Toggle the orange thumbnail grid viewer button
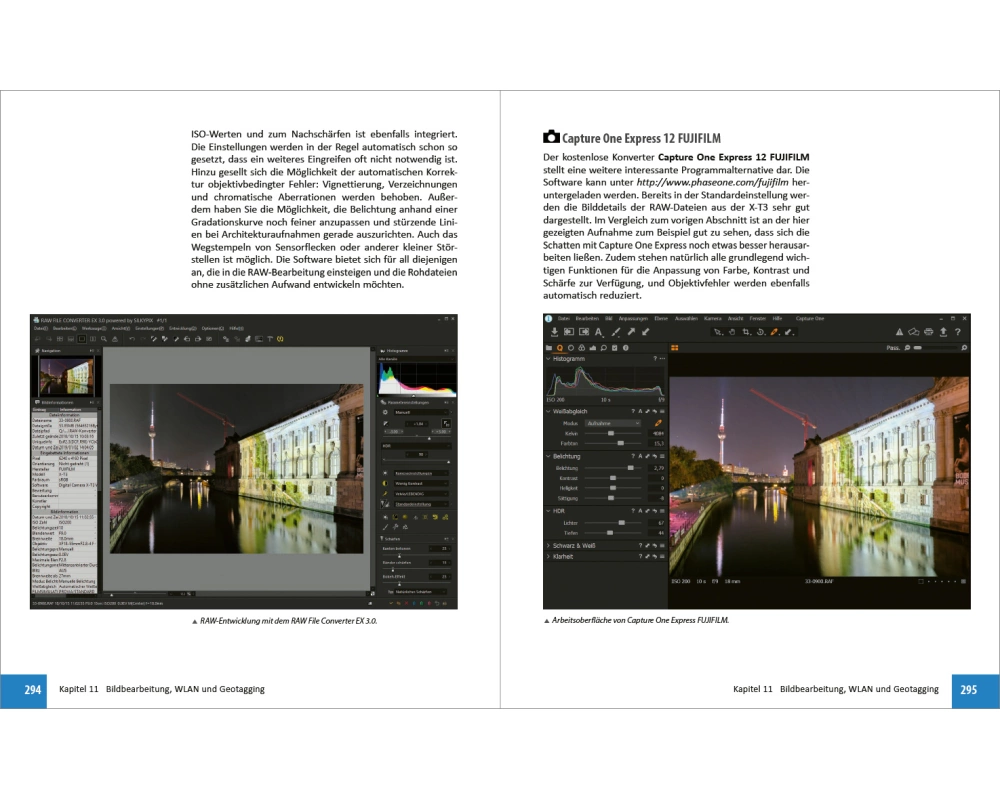 675,348
